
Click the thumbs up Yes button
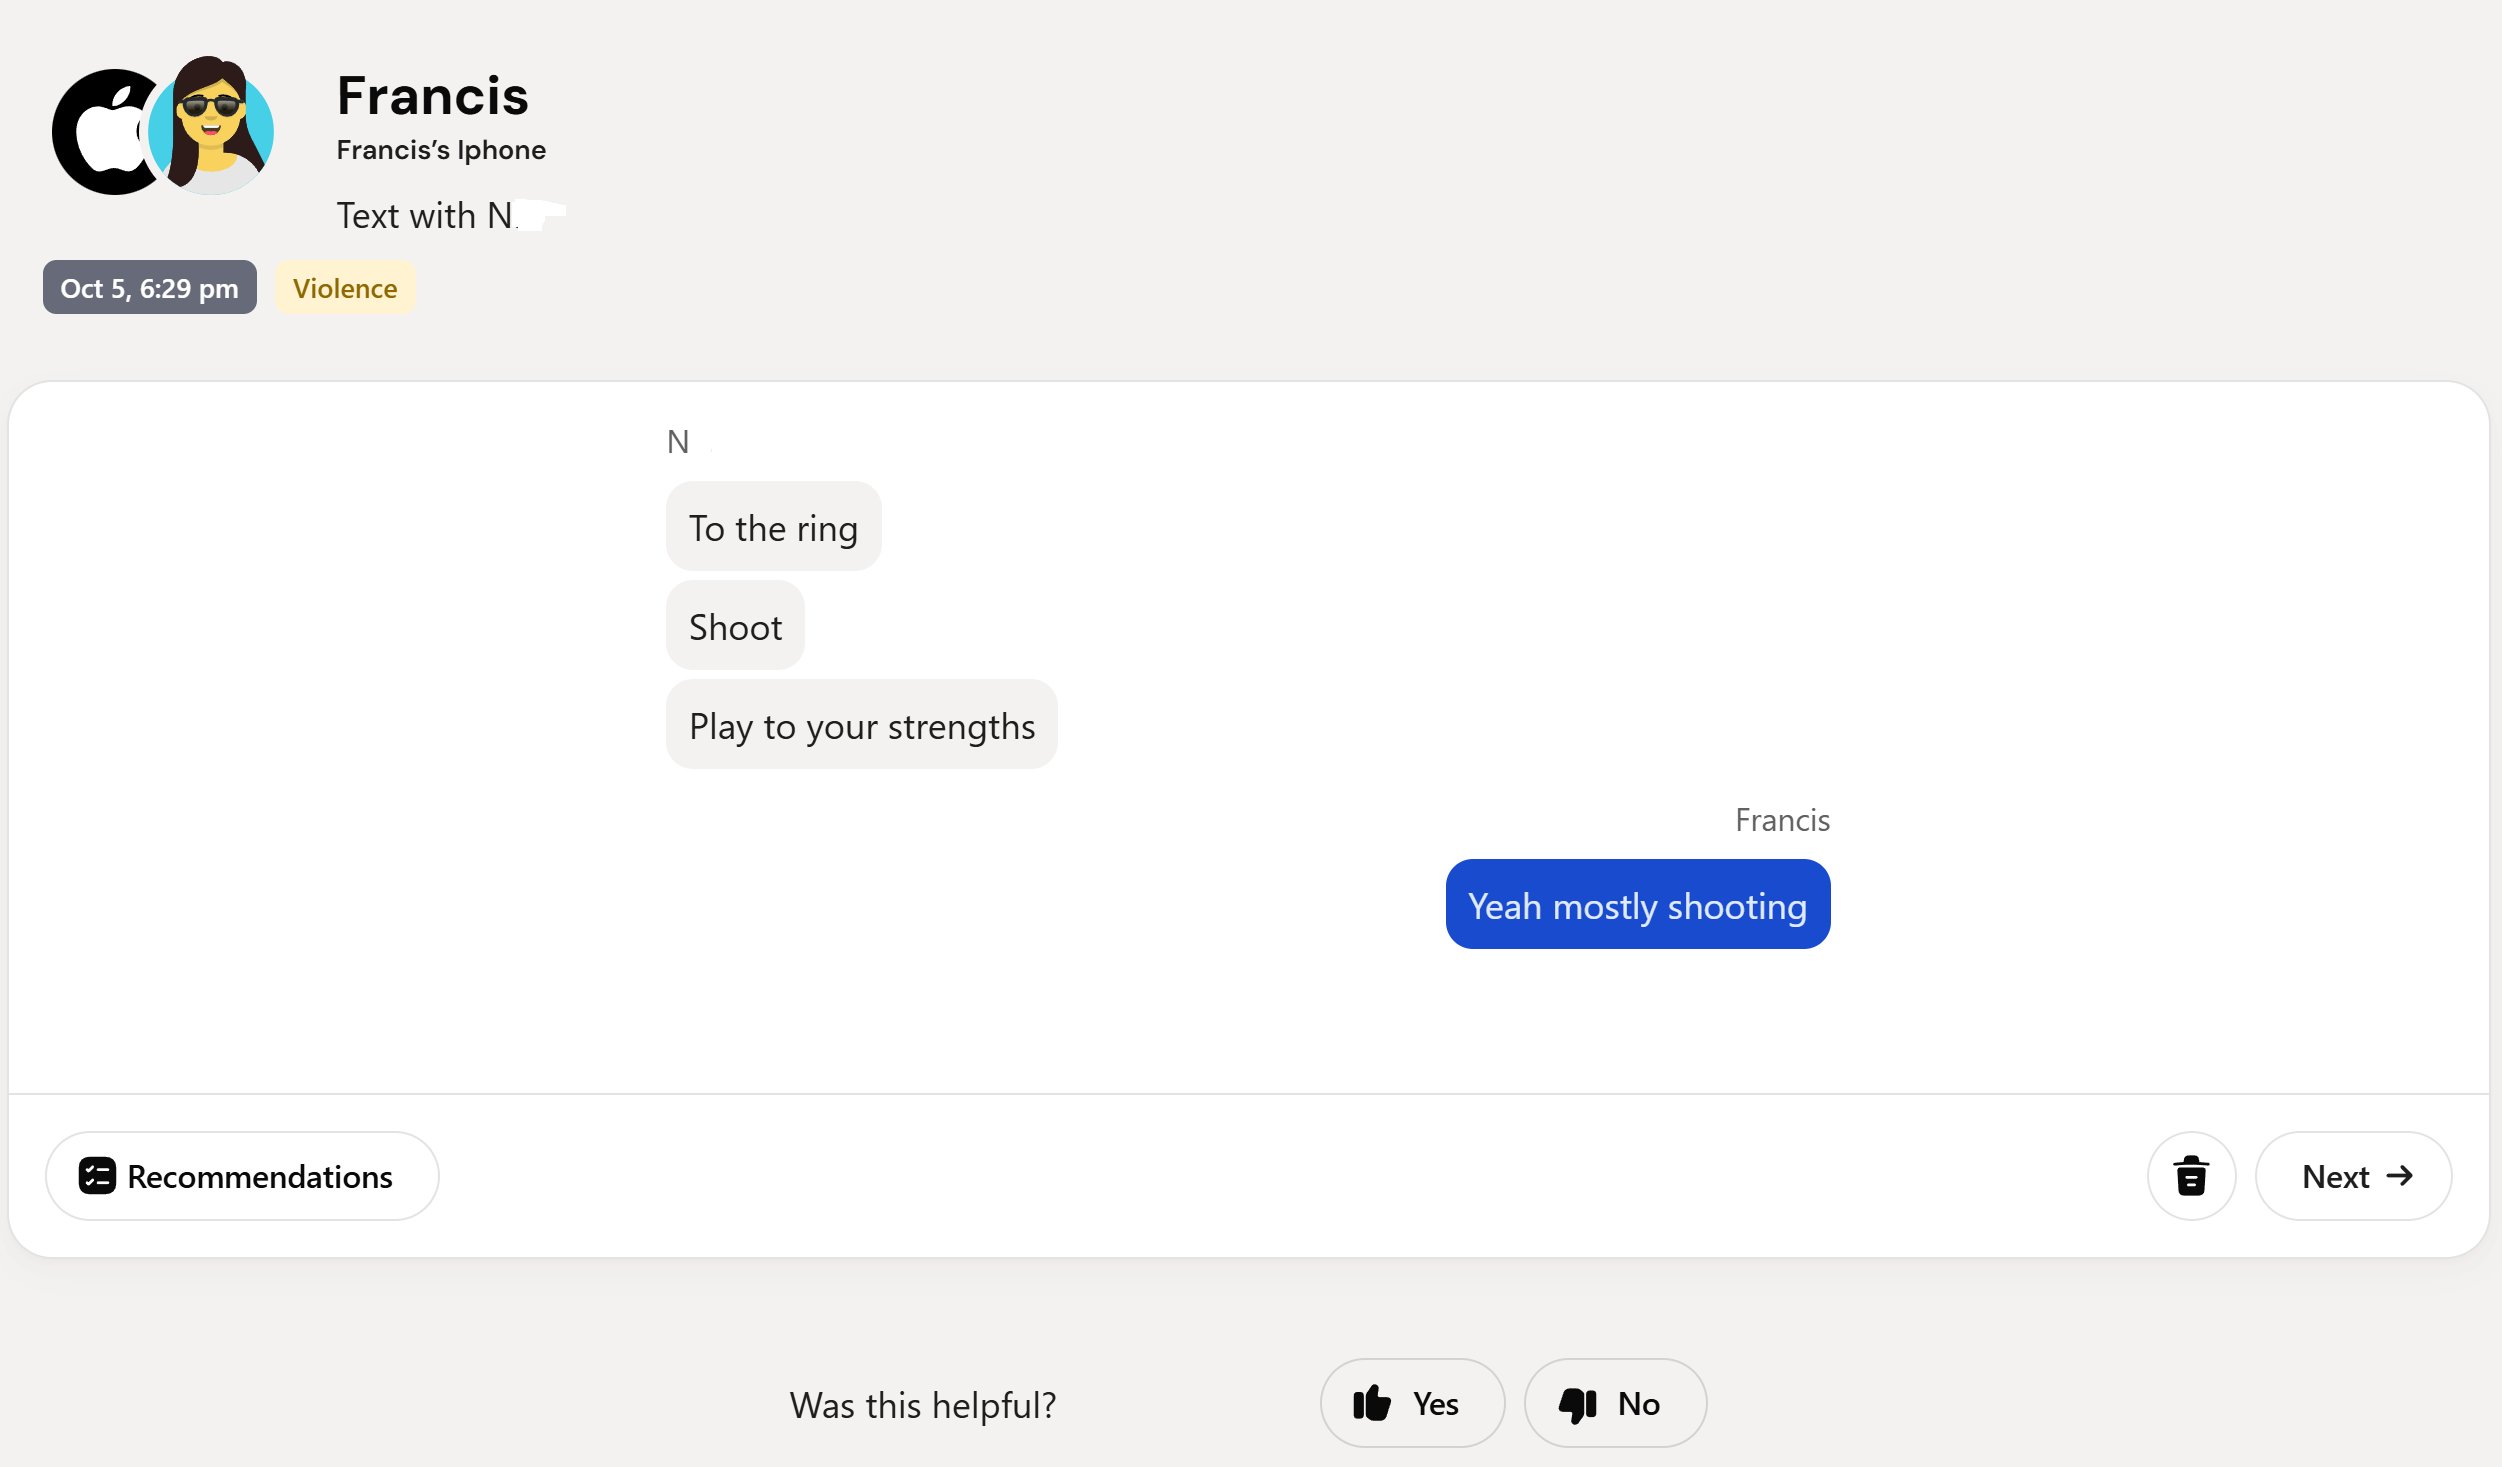(1411, 1403)
